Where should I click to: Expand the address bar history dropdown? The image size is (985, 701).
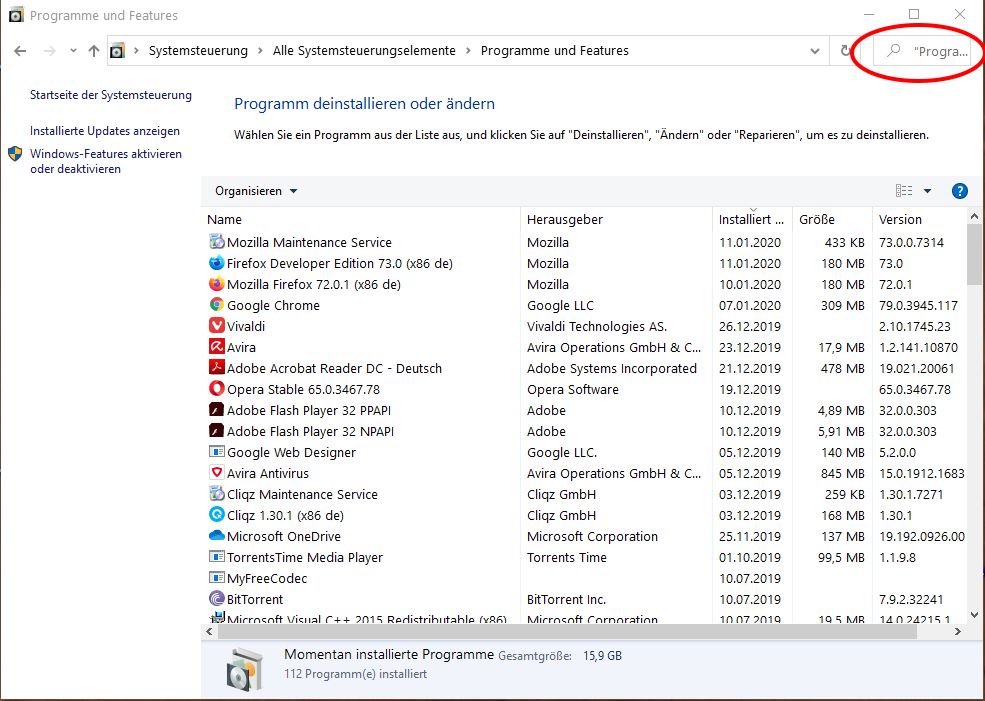(815, 51)
